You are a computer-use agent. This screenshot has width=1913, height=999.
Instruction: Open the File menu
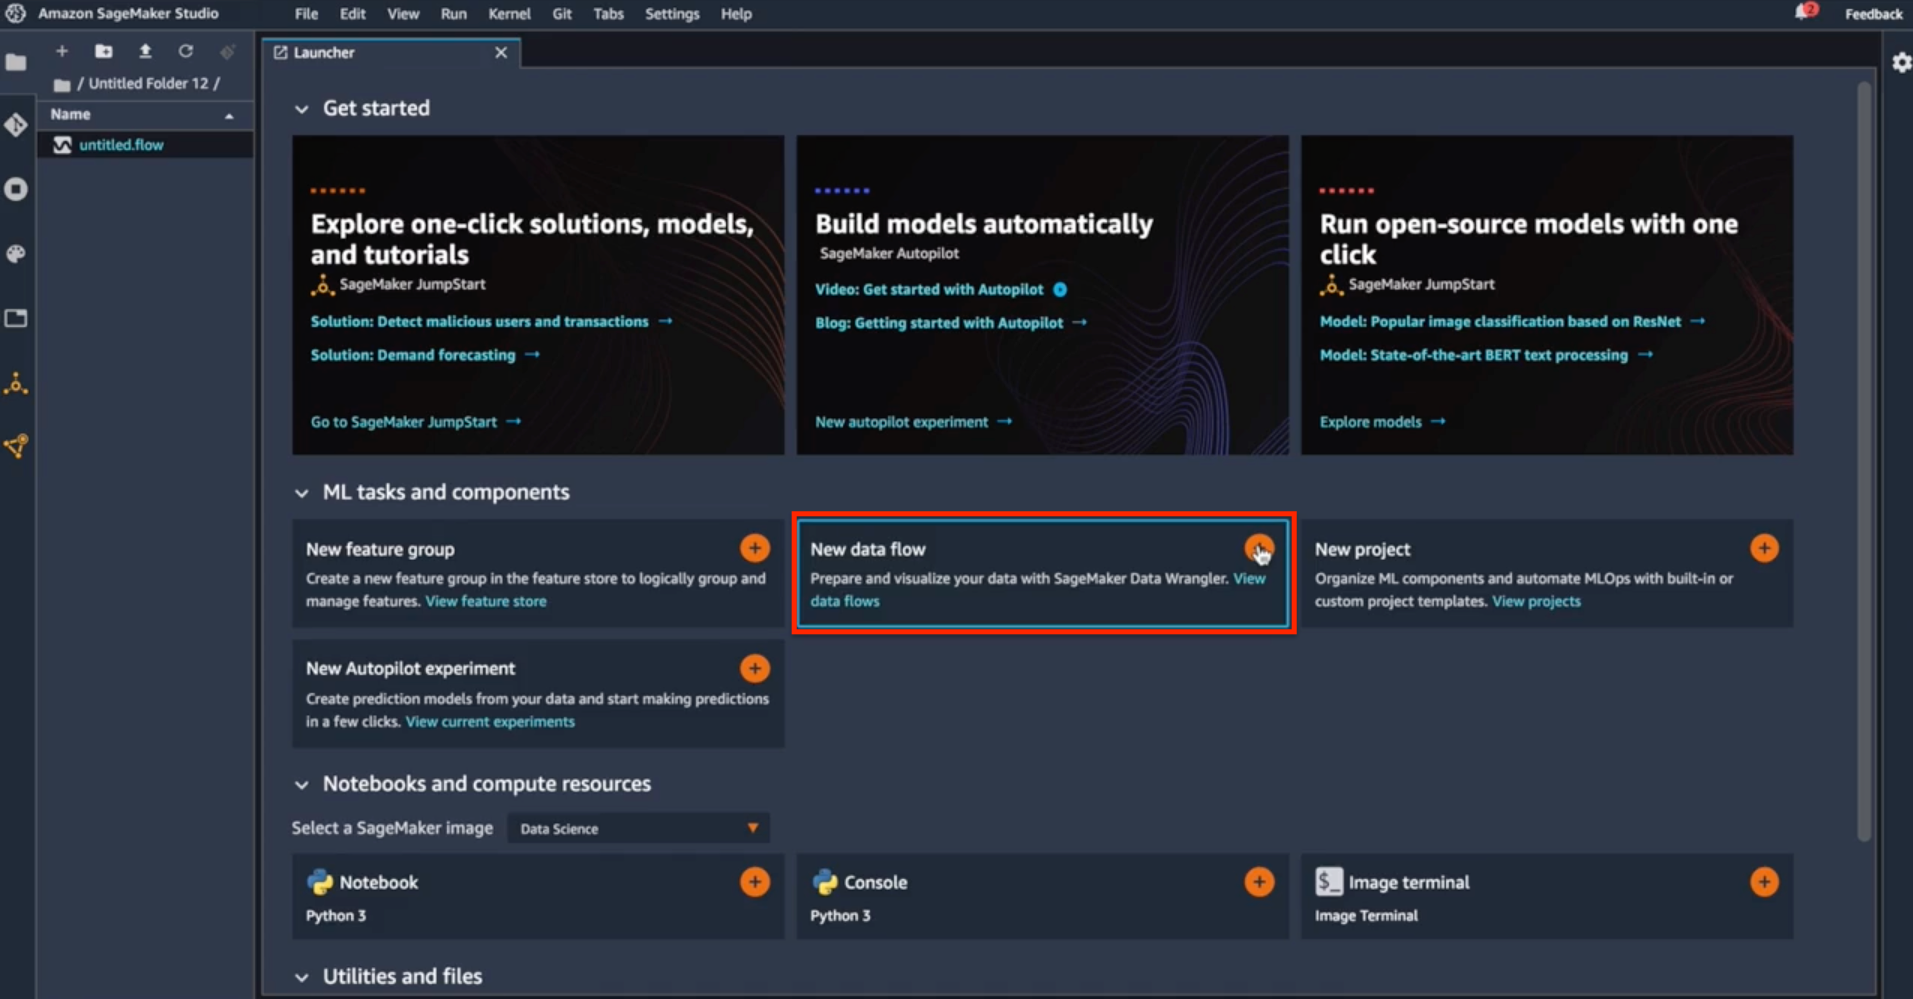(x=306, y=14)
